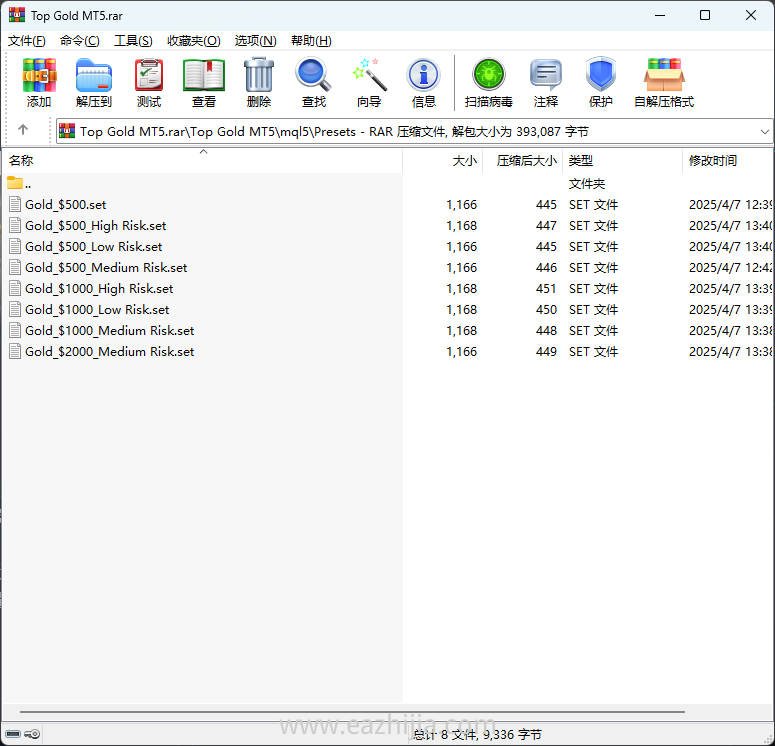Select Gold_$500_Low Risk.set file
This screenshot has height=746, width=775.
tap(93, 246)
